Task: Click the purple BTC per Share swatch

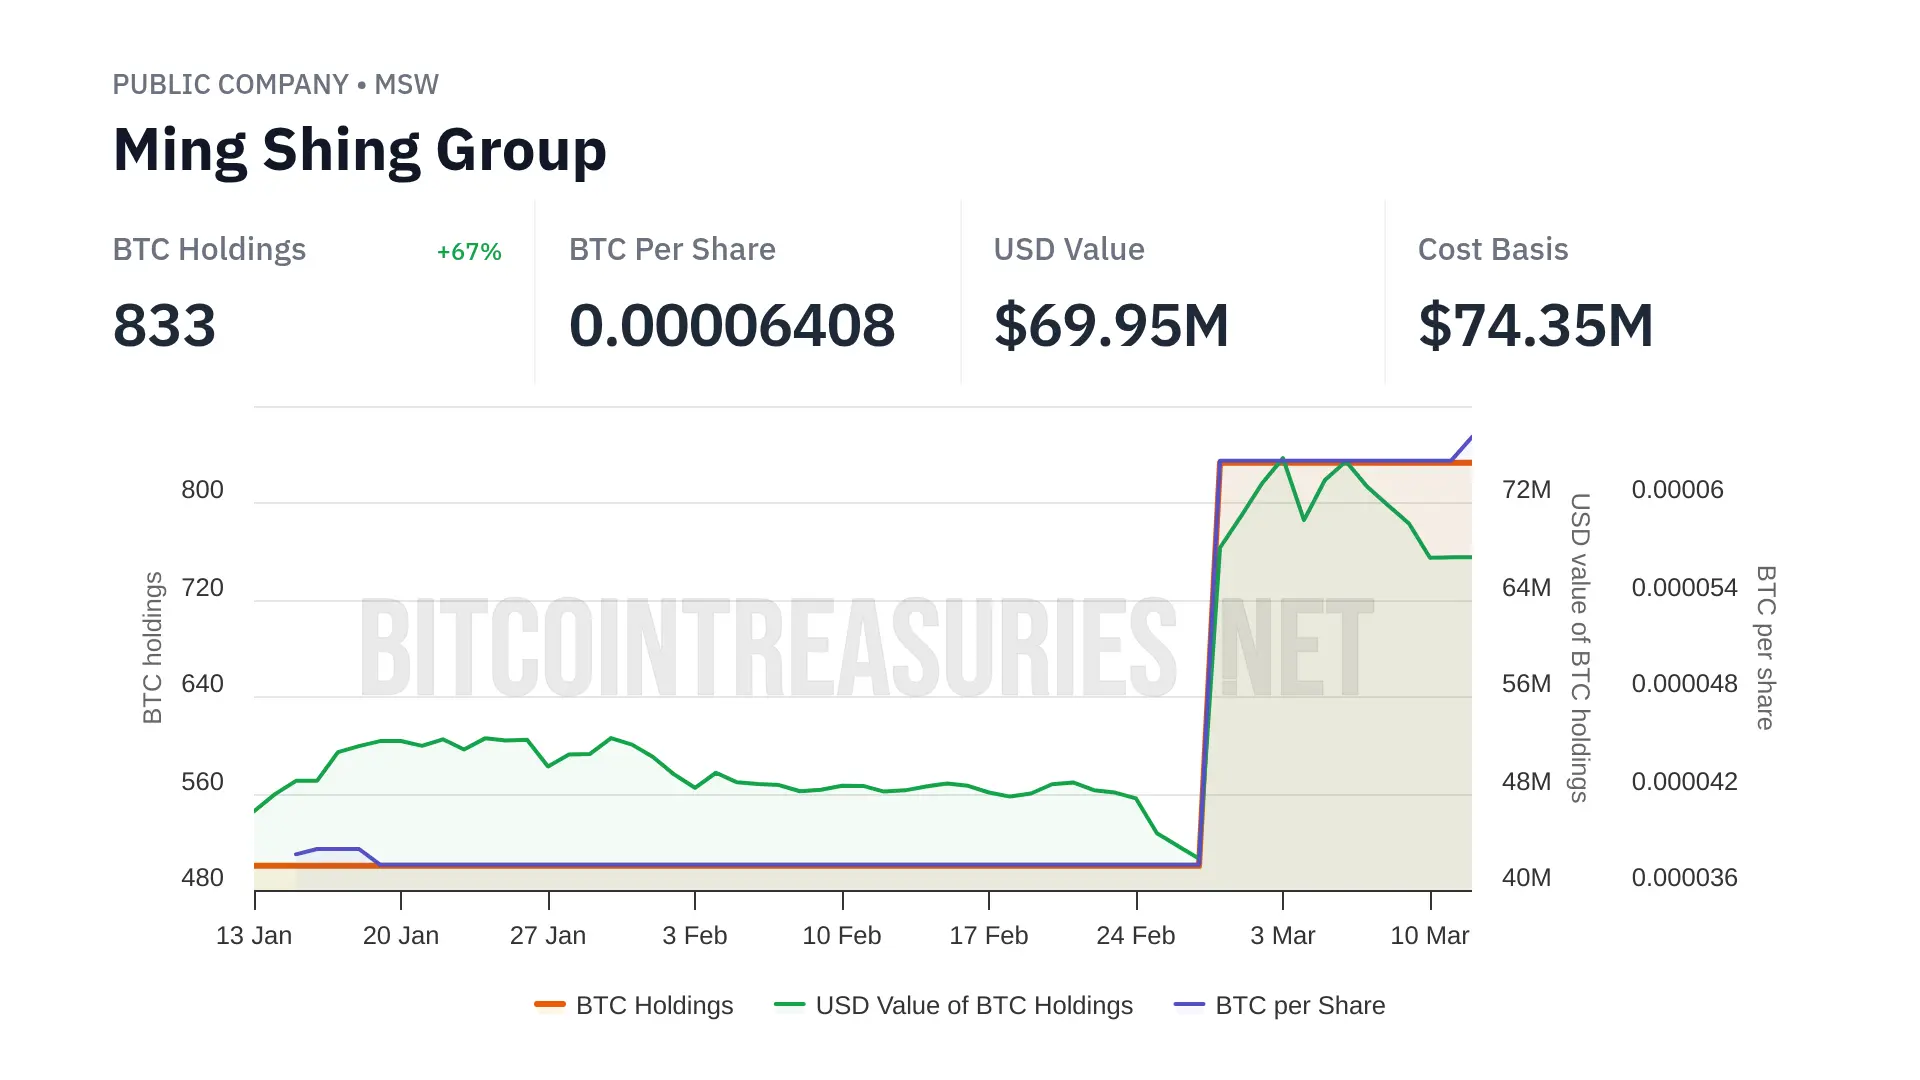Action: pyautogui.click(x=1189, y=1004)
